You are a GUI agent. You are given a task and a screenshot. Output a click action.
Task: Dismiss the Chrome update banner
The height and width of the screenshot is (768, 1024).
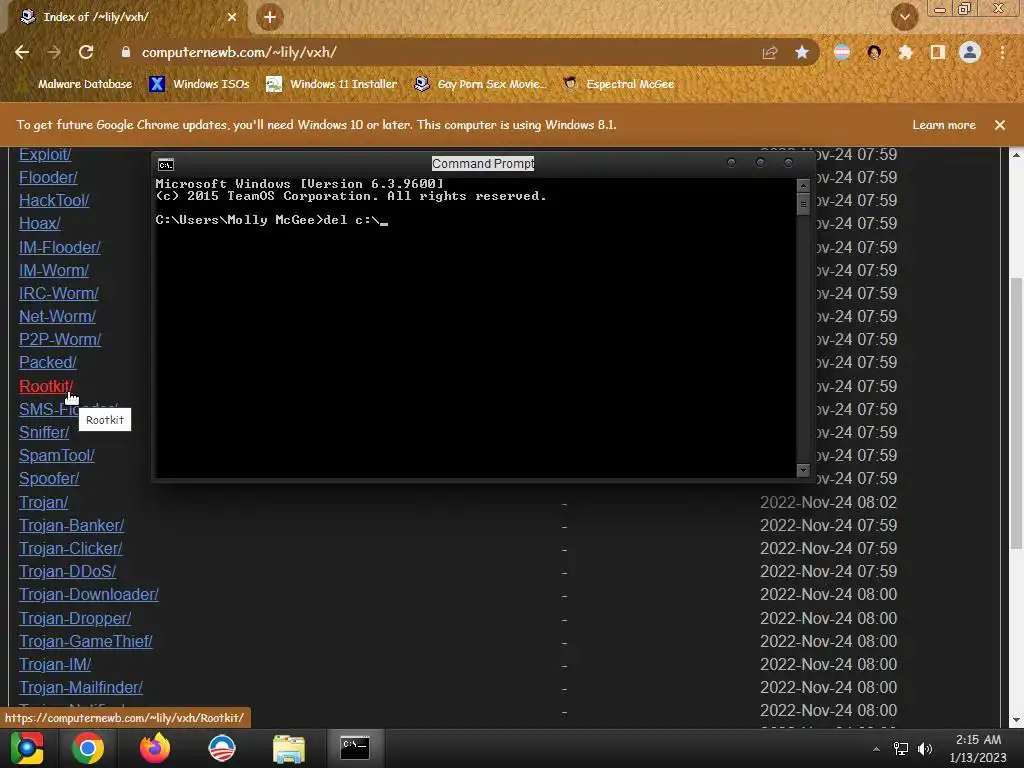[x=1000, y=125]
